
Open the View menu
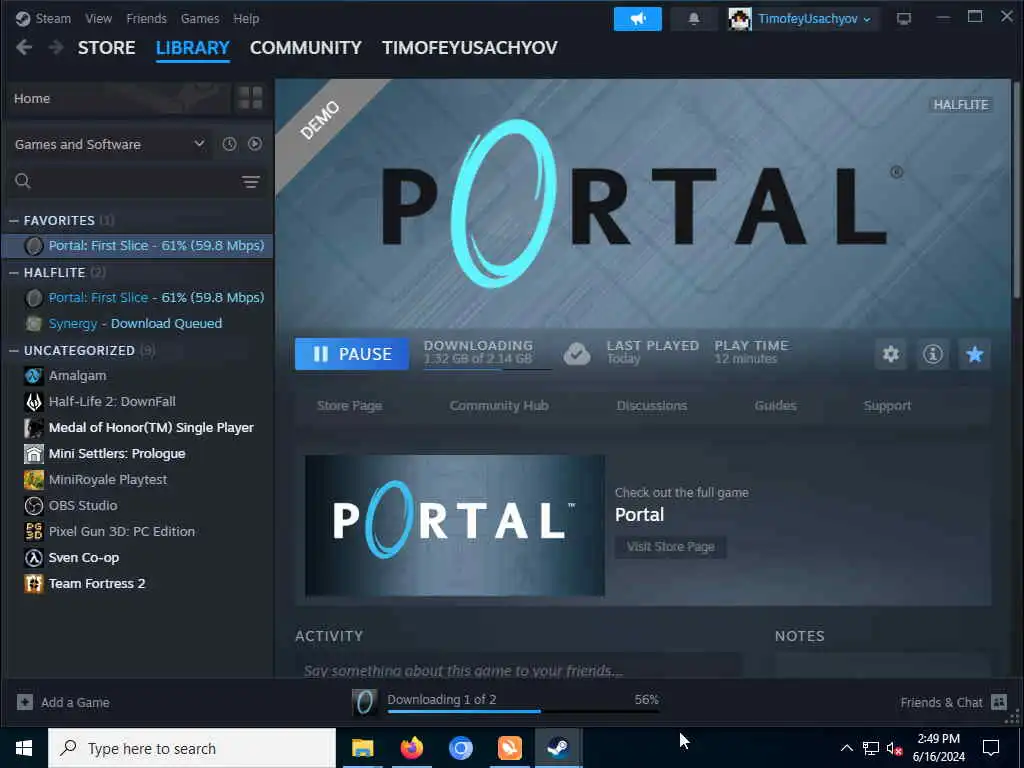click(99, 19)
